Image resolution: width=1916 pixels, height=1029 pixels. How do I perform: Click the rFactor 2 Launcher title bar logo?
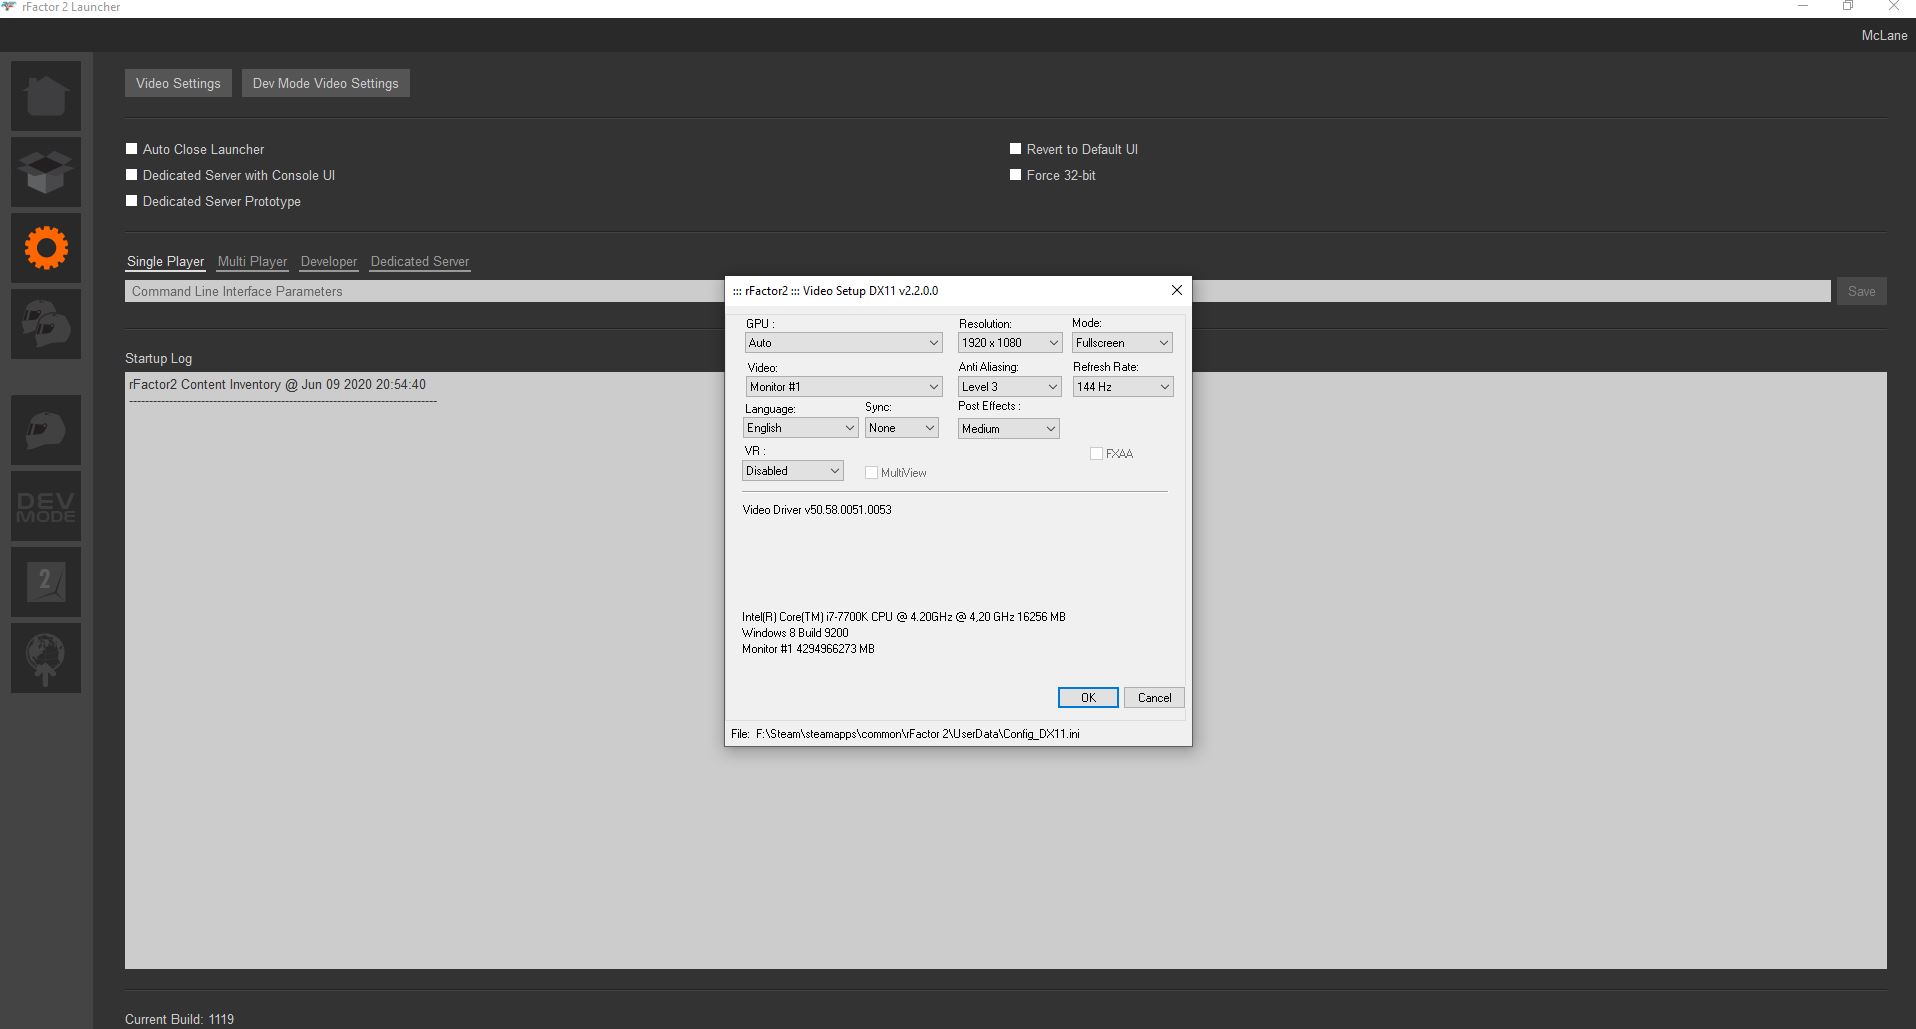coord(9,7)
